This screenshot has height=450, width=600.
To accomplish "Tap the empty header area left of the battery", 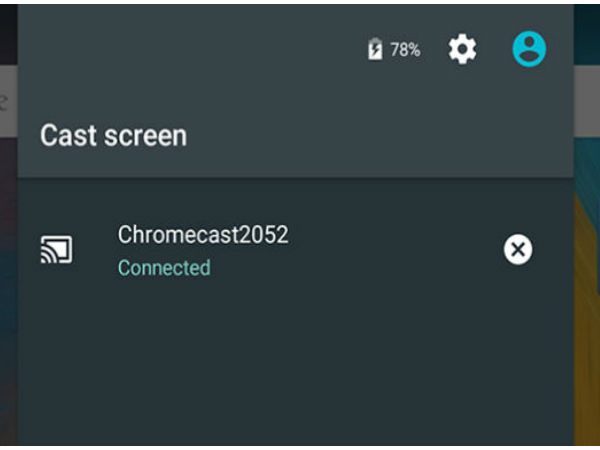I will pyautogui.click(x=191, y=50).
